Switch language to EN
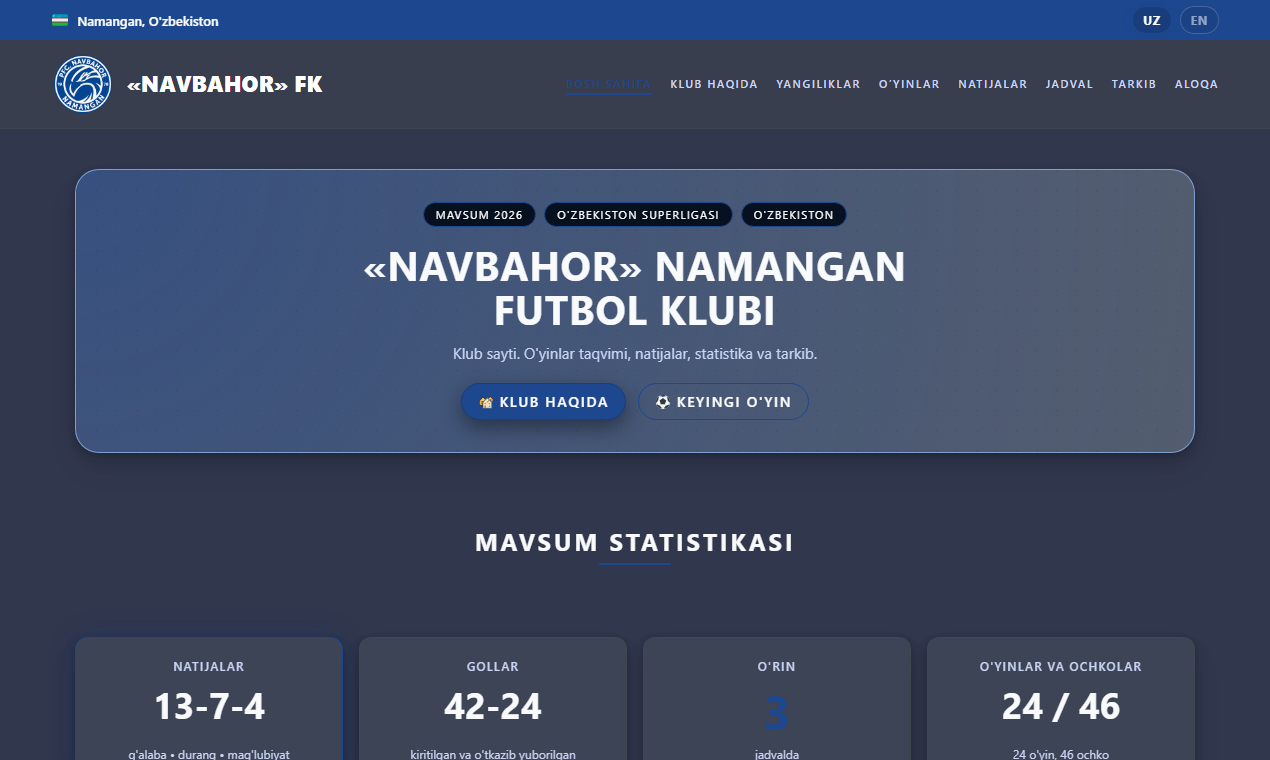The image size is (1270, 760). tap(1199, 21)
